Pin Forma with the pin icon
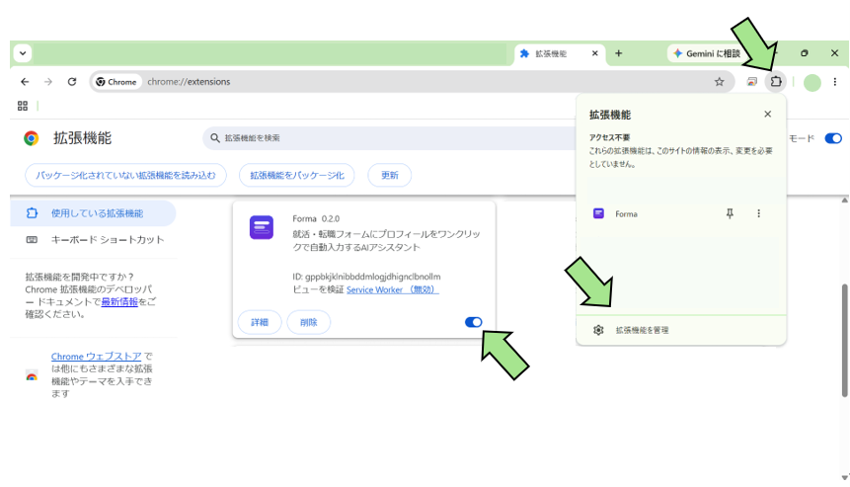Image resolution: width=850 pixels, height=487 pixels. (730, 214)
